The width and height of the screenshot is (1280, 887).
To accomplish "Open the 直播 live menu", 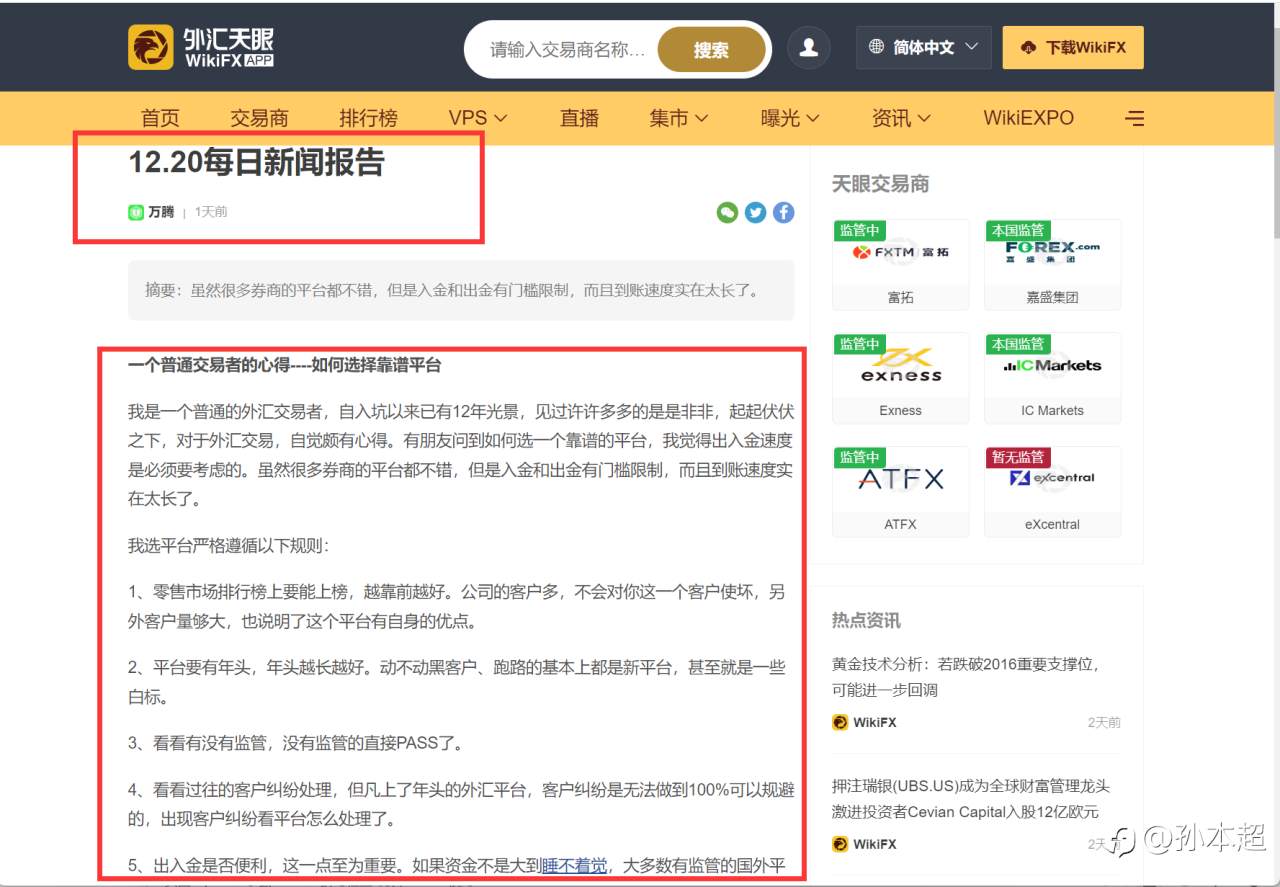I will (579, 118).
